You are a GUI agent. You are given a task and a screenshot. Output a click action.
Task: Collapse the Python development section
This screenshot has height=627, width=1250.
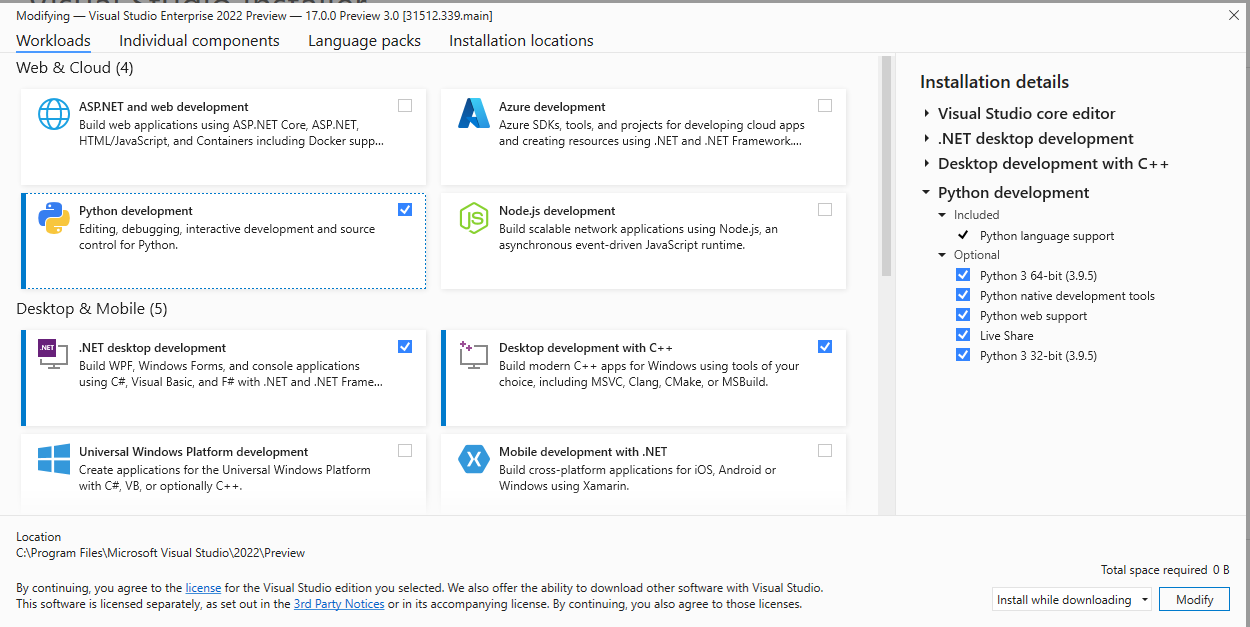(x=924, y=192)
